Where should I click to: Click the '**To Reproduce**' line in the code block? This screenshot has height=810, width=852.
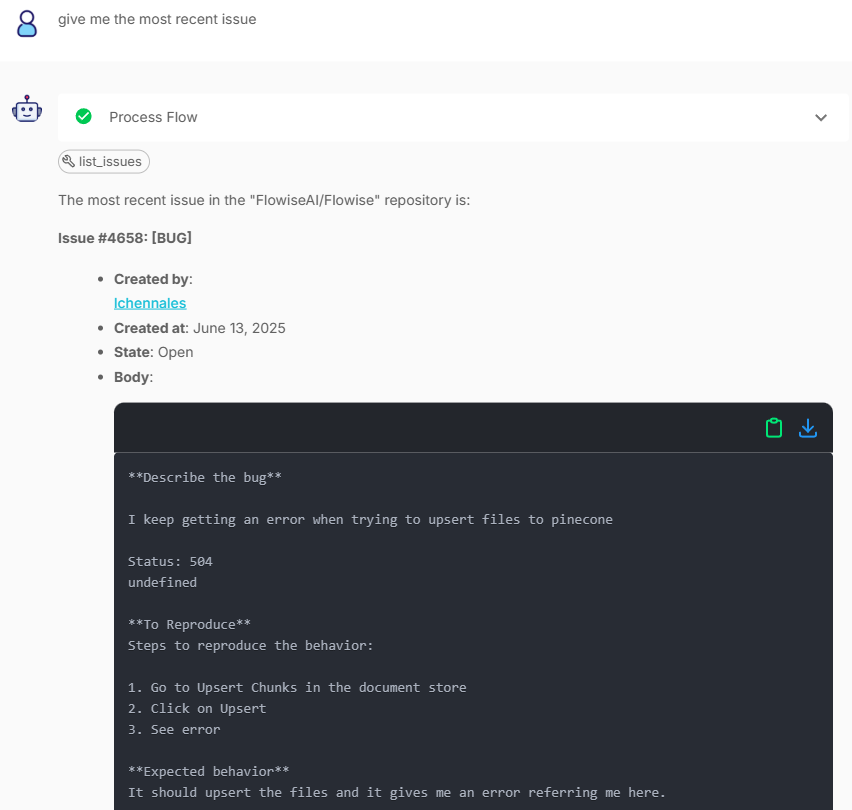pos(189,624)
